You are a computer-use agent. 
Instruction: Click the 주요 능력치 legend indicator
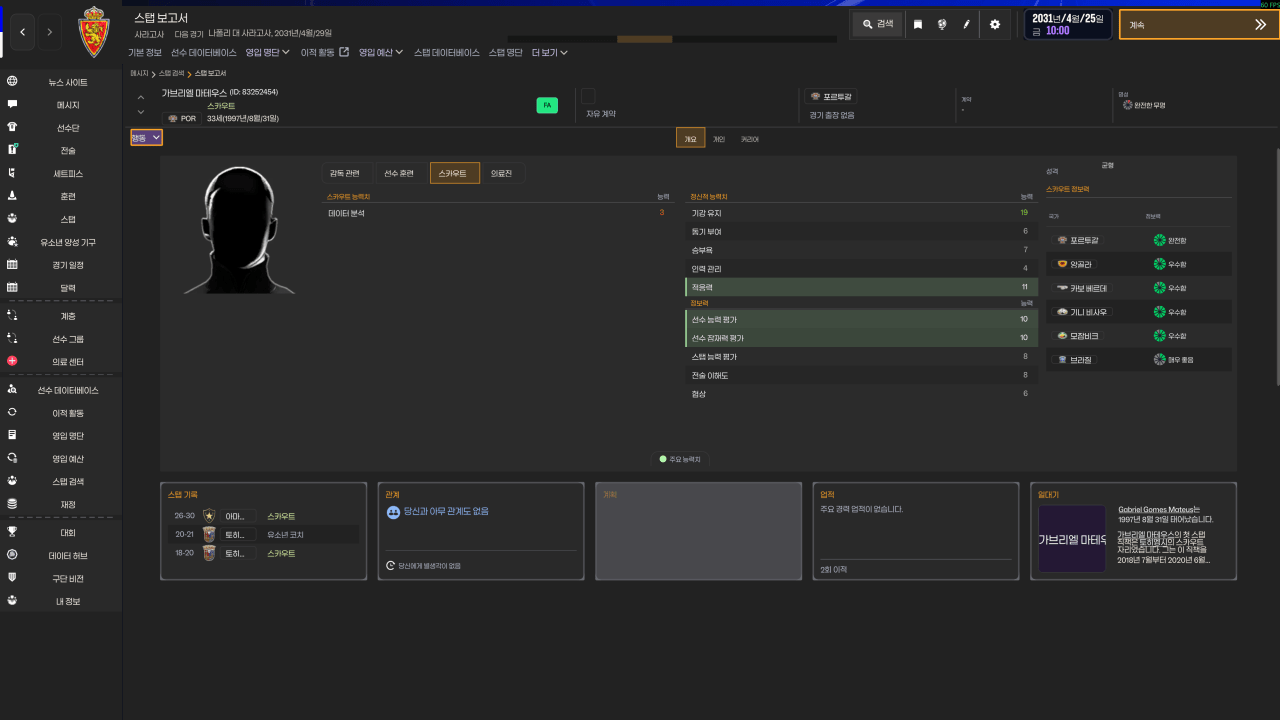[680, 459]
